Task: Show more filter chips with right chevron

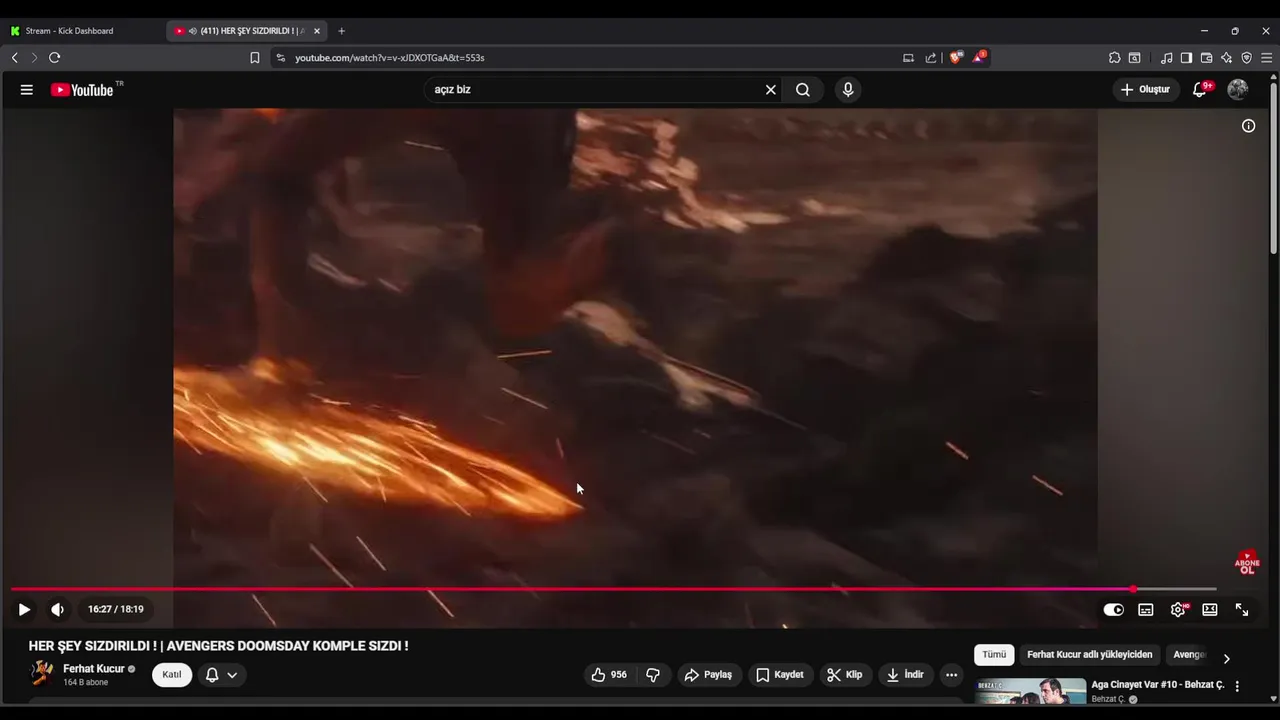Action: tap(1226, 658)
